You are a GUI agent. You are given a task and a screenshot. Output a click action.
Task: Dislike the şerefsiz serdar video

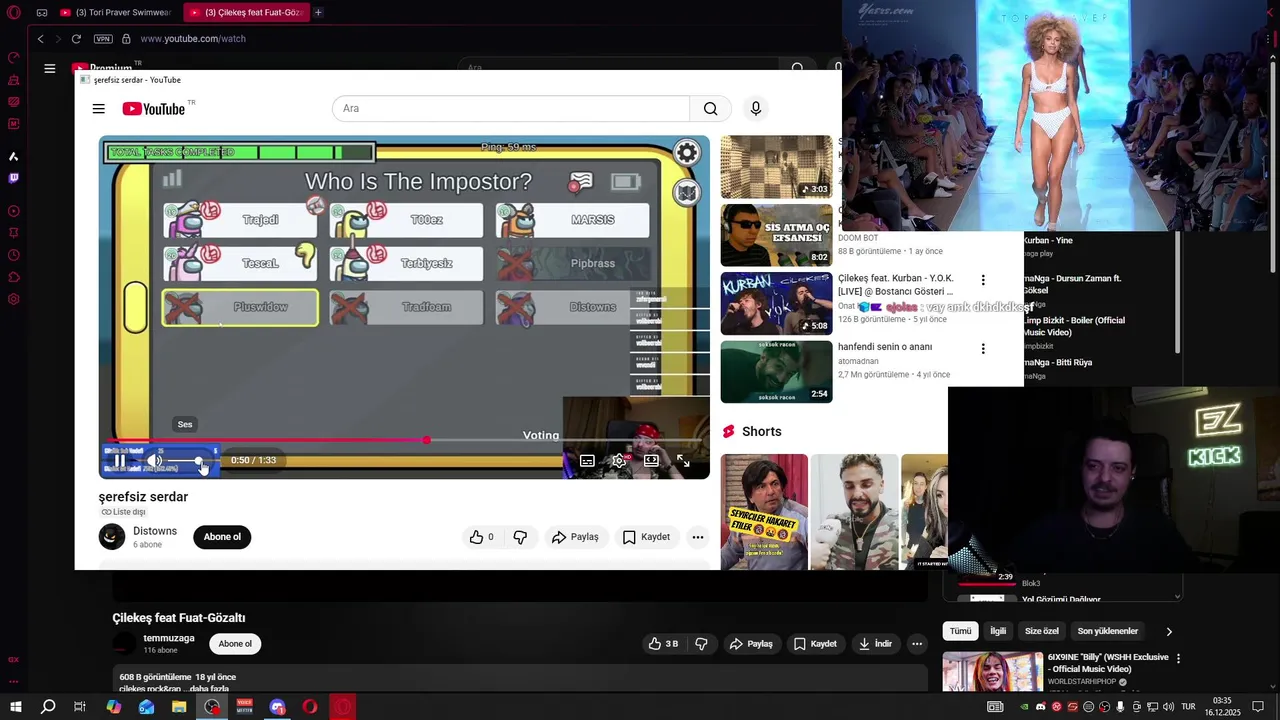click(x=520, y=537)
